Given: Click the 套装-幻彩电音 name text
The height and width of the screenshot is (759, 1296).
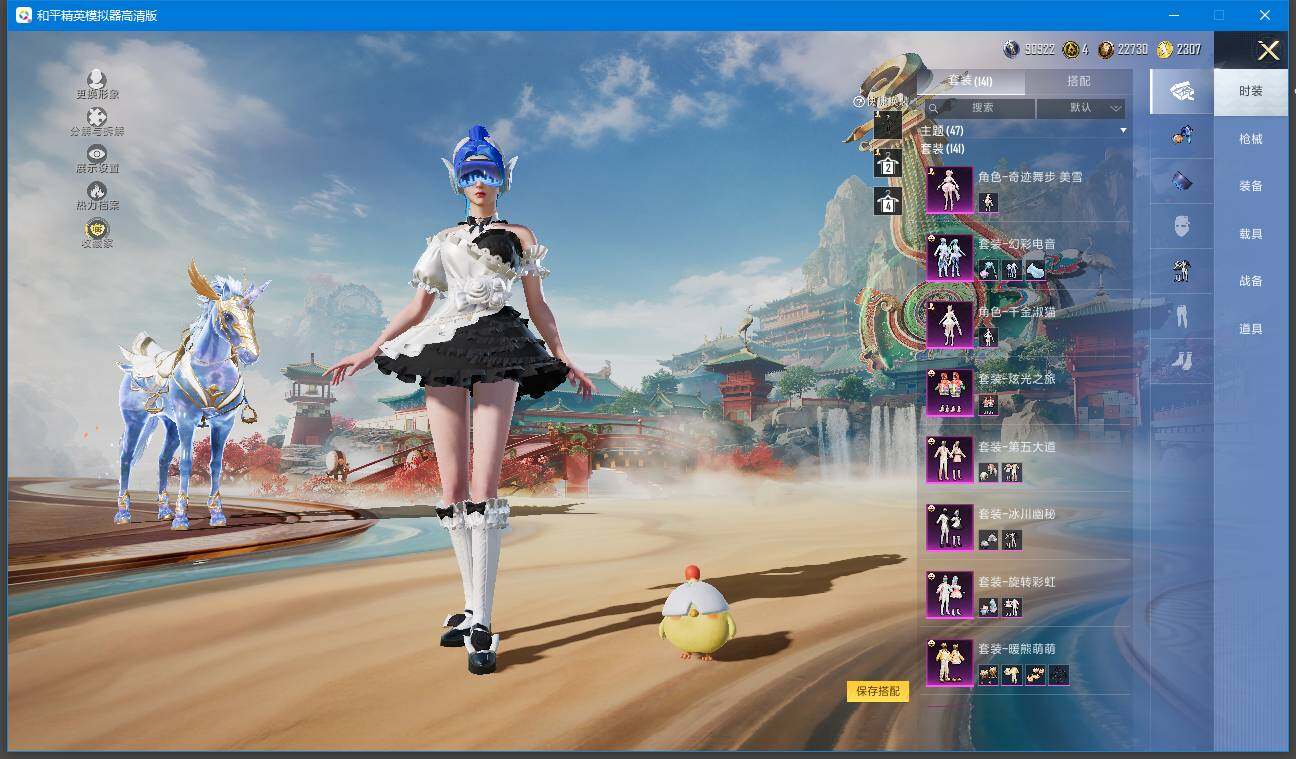Looking at the screenshot, I should (1016, 244).
